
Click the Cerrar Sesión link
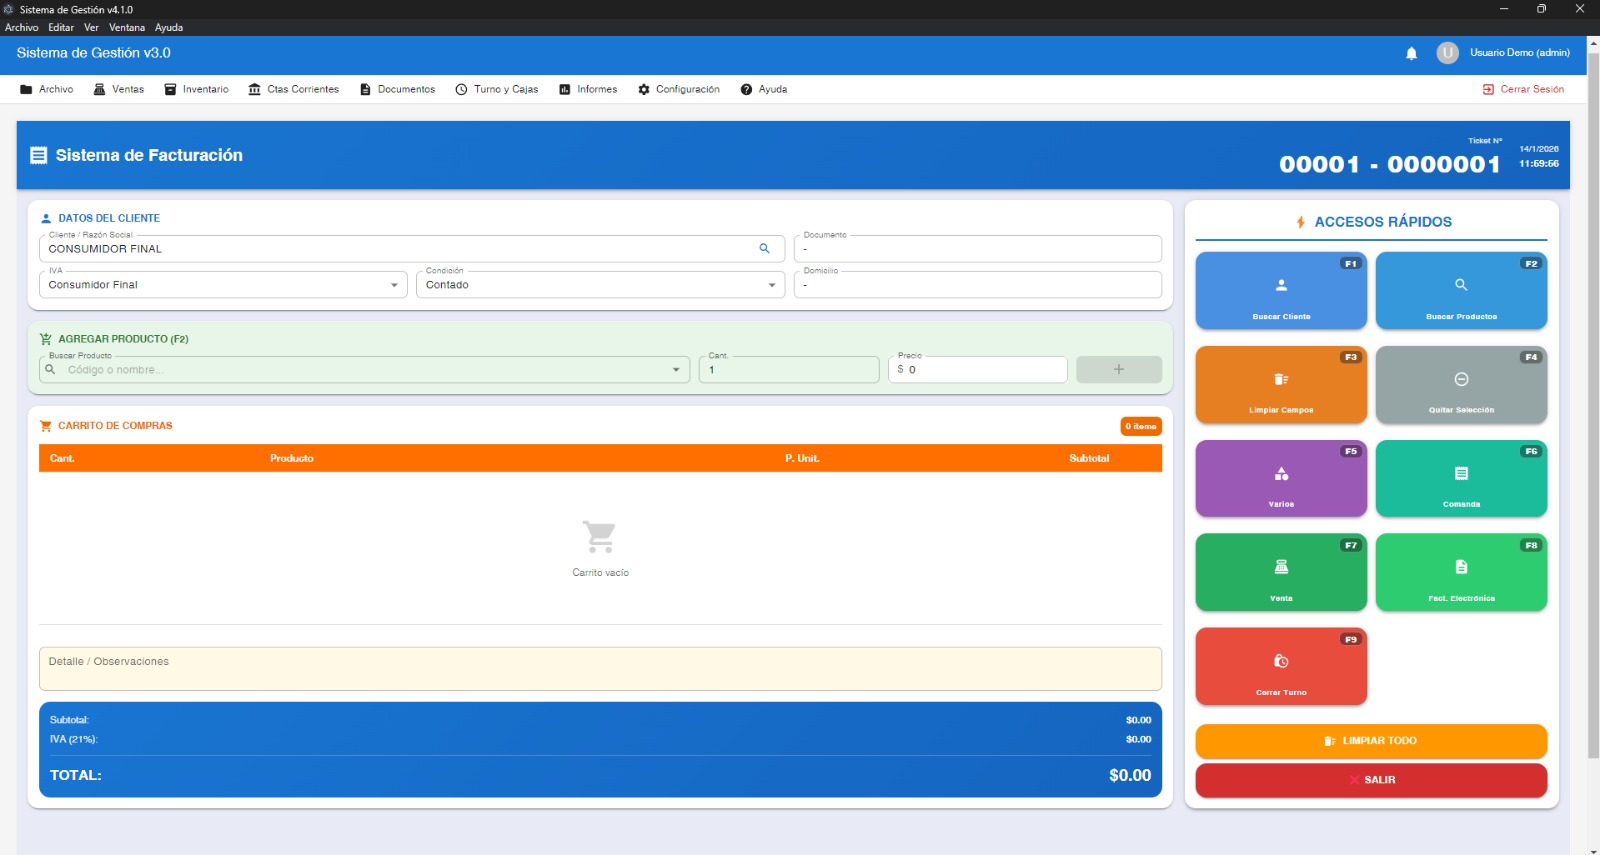point(1523,90)
